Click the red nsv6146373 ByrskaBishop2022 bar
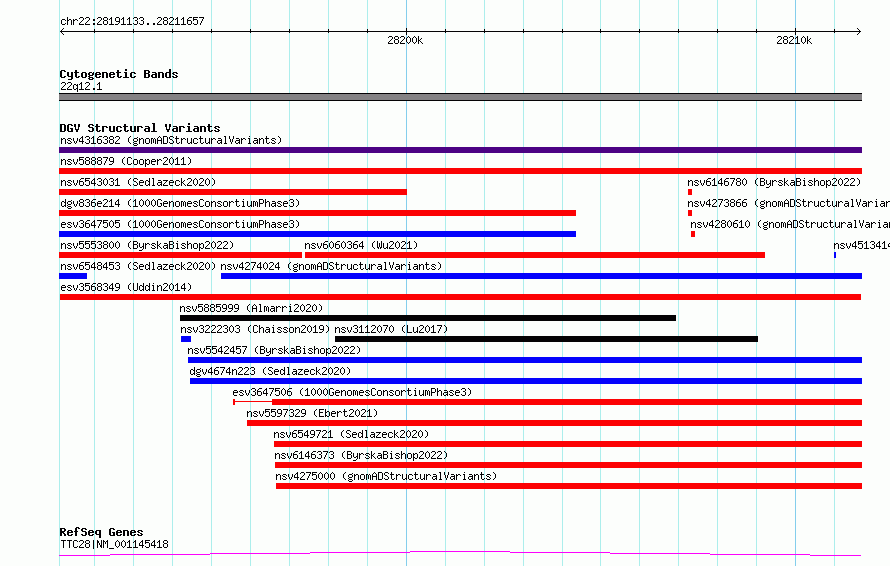Image resolution: width=890 pixels, height=566 pixels. point(568,465)
